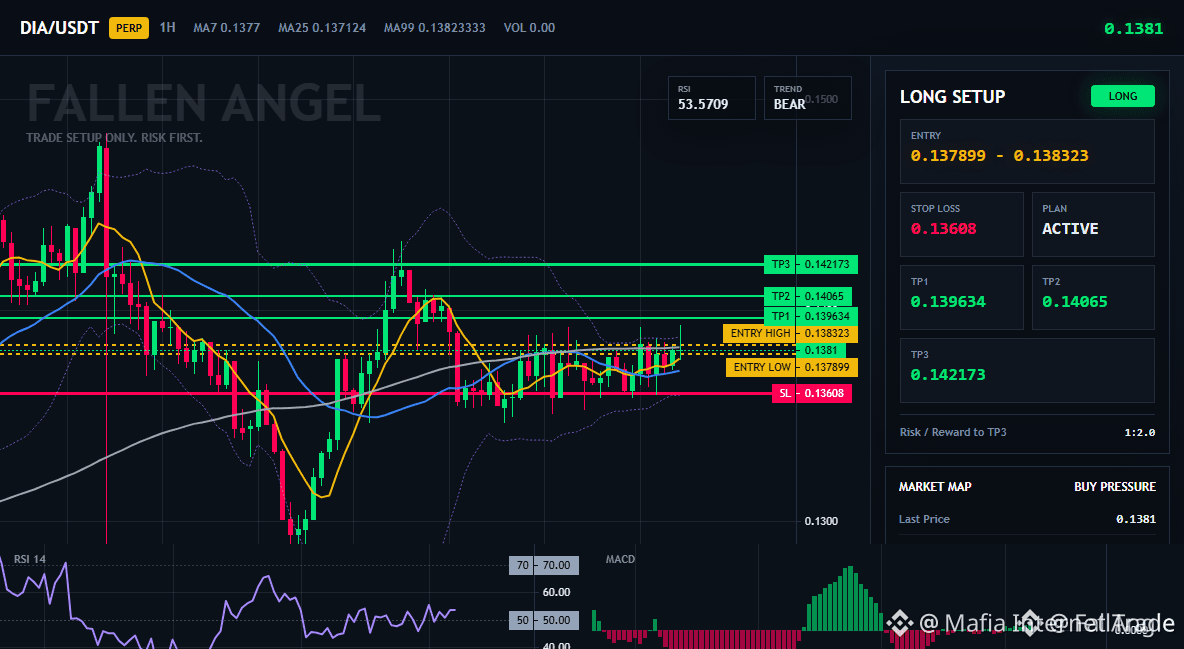
Task: Click the 50.00 RSI level tag
Action: click(x=544, y=620)
